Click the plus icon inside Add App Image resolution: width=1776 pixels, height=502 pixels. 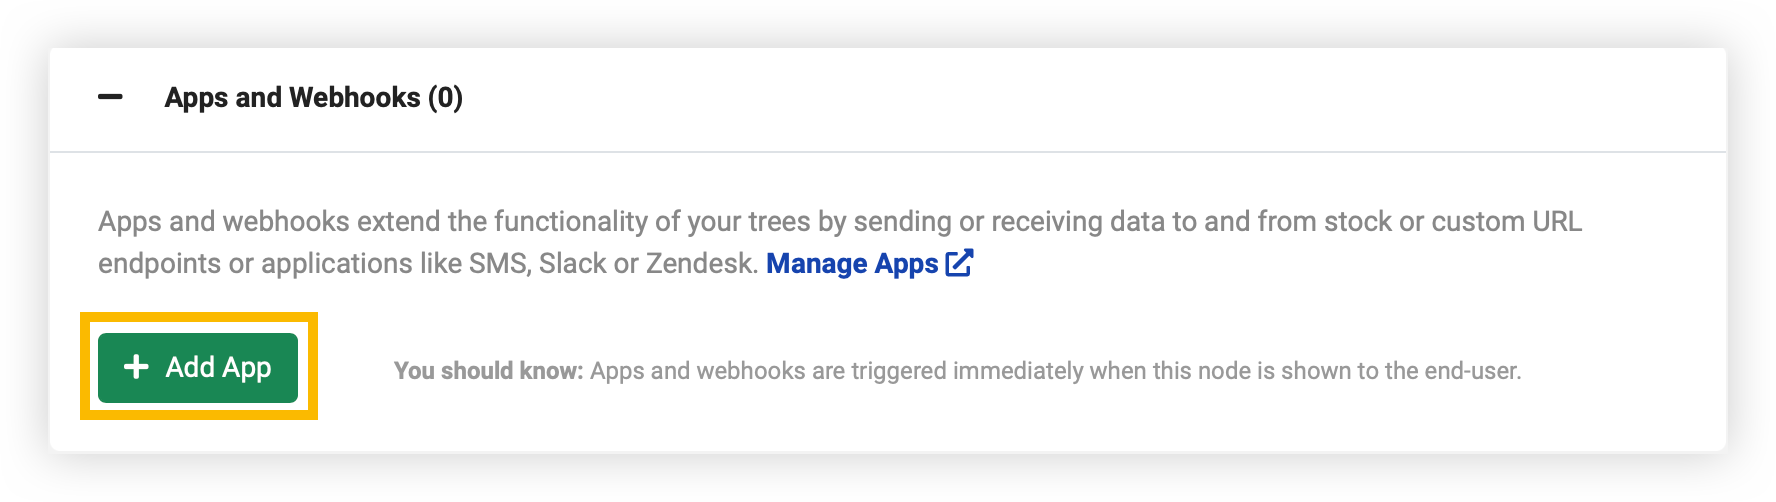click(136, 367)
